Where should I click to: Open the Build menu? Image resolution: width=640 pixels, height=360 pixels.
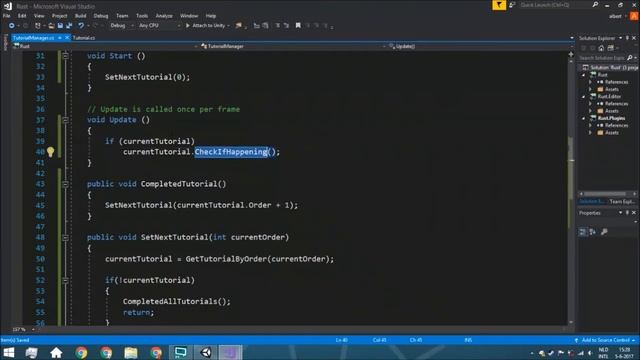[x=80, y=16]
